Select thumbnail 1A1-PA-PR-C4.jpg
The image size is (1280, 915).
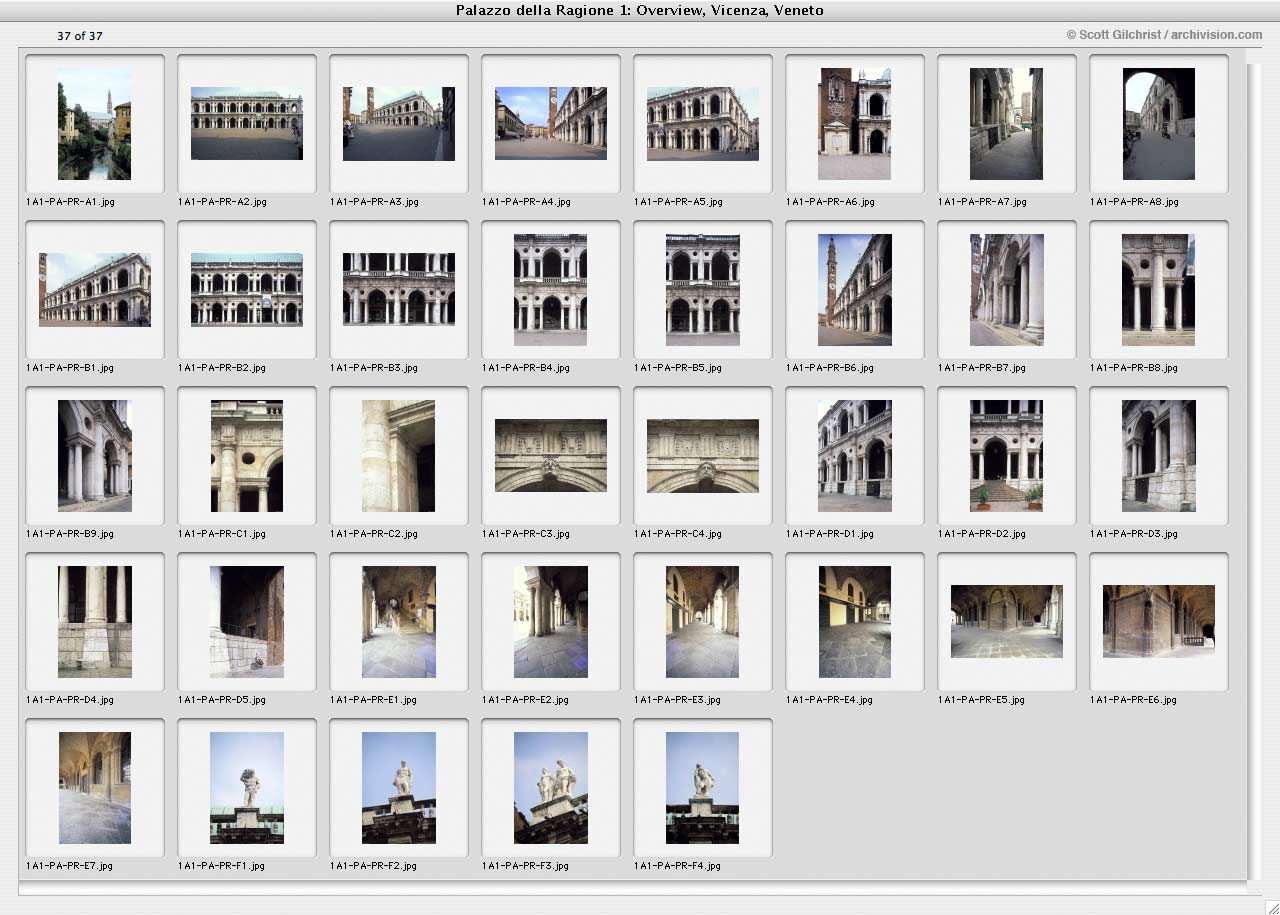[x=703, y=456]
